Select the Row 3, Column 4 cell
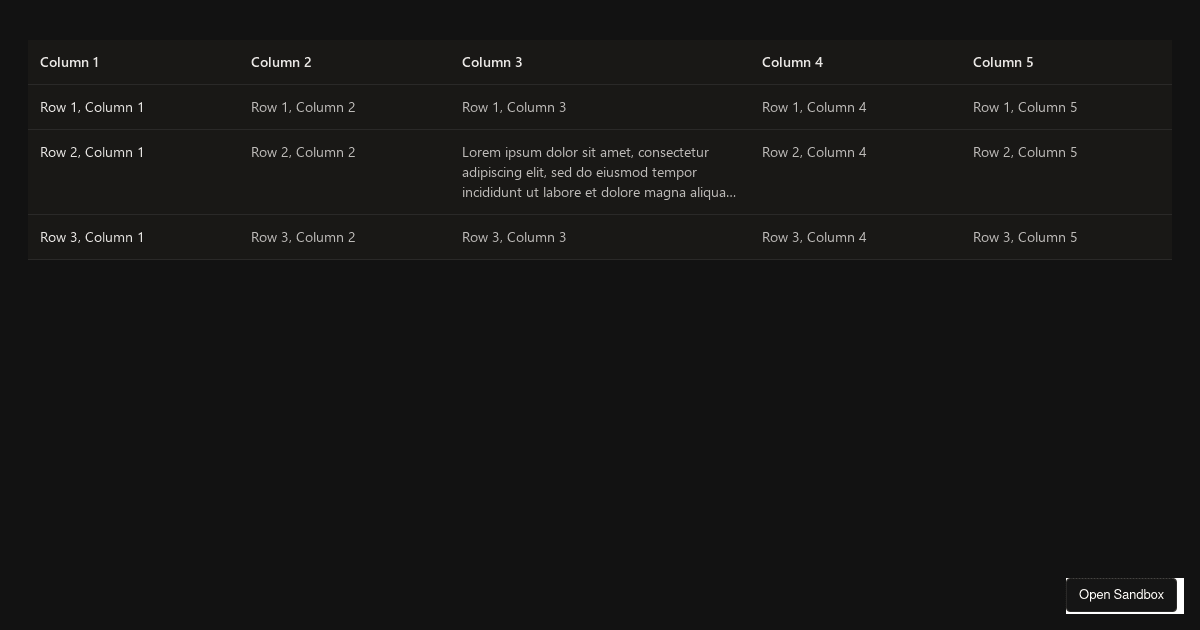 pos(814,237)
